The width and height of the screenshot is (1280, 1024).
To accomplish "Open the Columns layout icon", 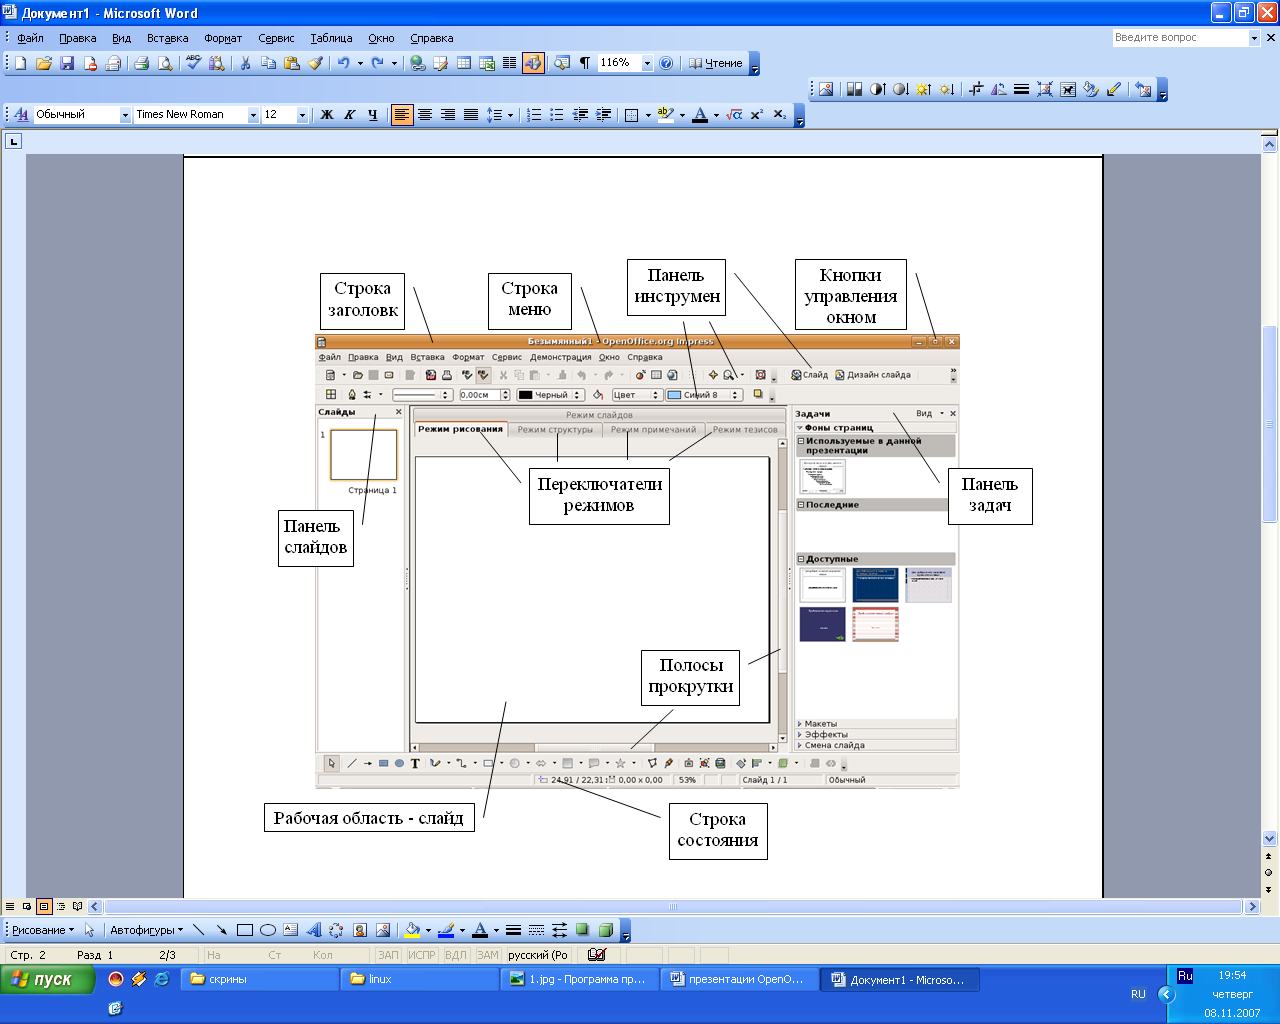I will click(510, 63).
